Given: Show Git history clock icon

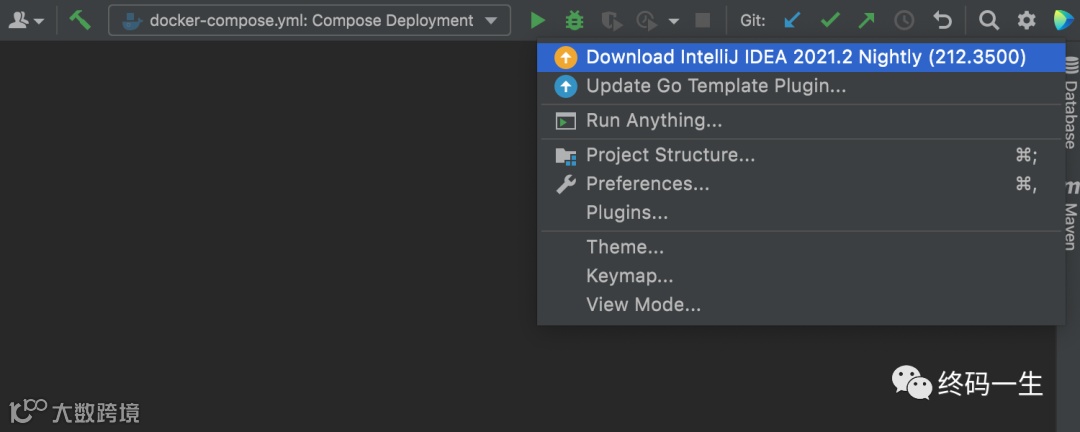Looking at the screenshot, I should (x=904, y=20).
